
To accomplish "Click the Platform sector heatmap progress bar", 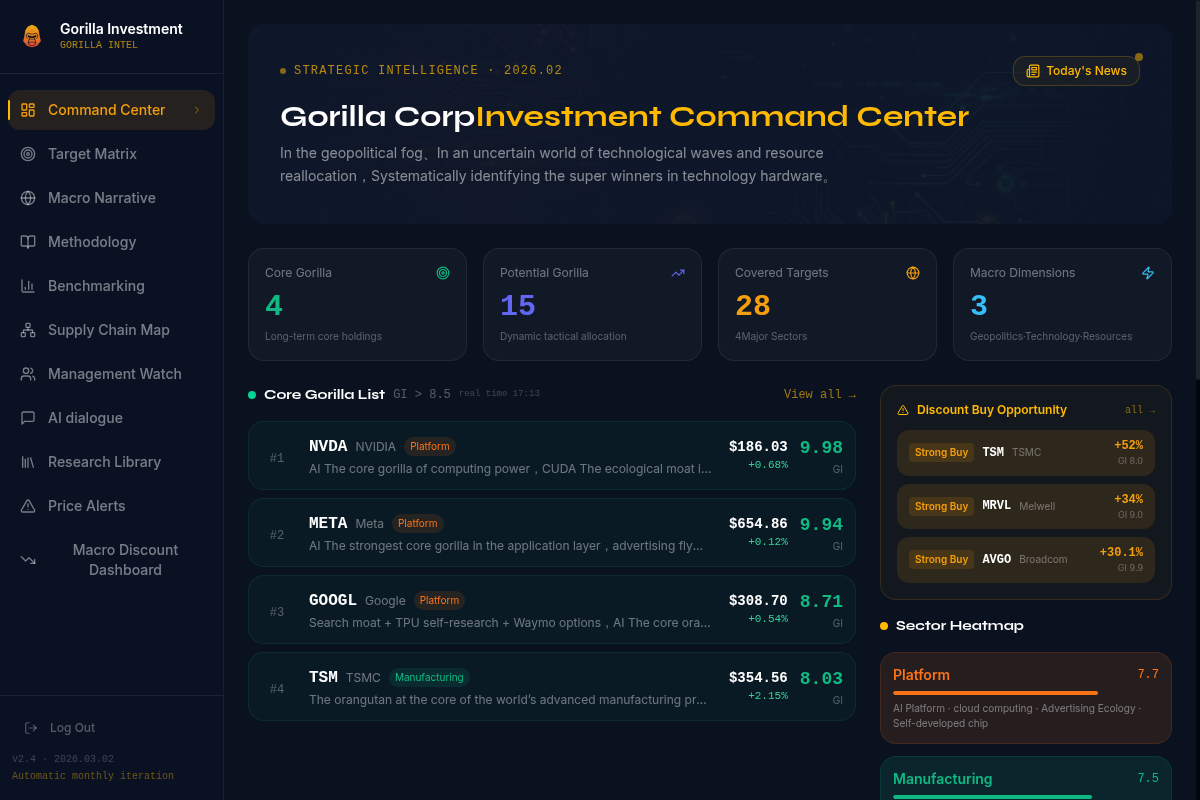I will click(995, 693).
